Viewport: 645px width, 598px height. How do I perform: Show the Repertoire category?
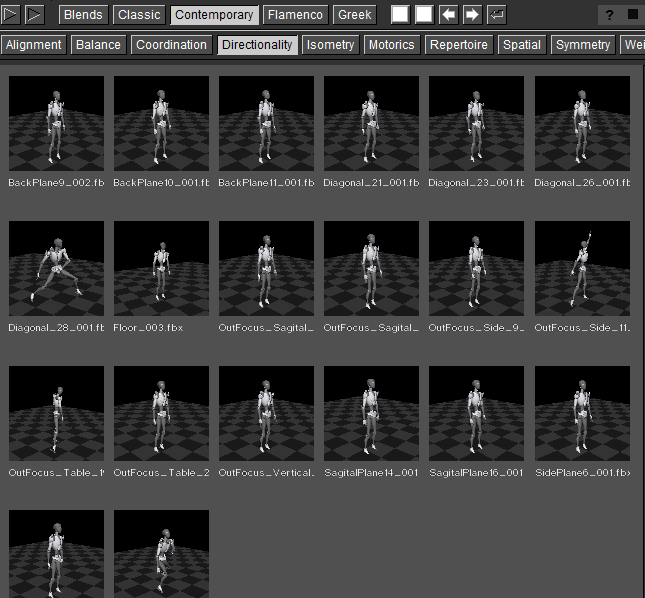(459, 45)
